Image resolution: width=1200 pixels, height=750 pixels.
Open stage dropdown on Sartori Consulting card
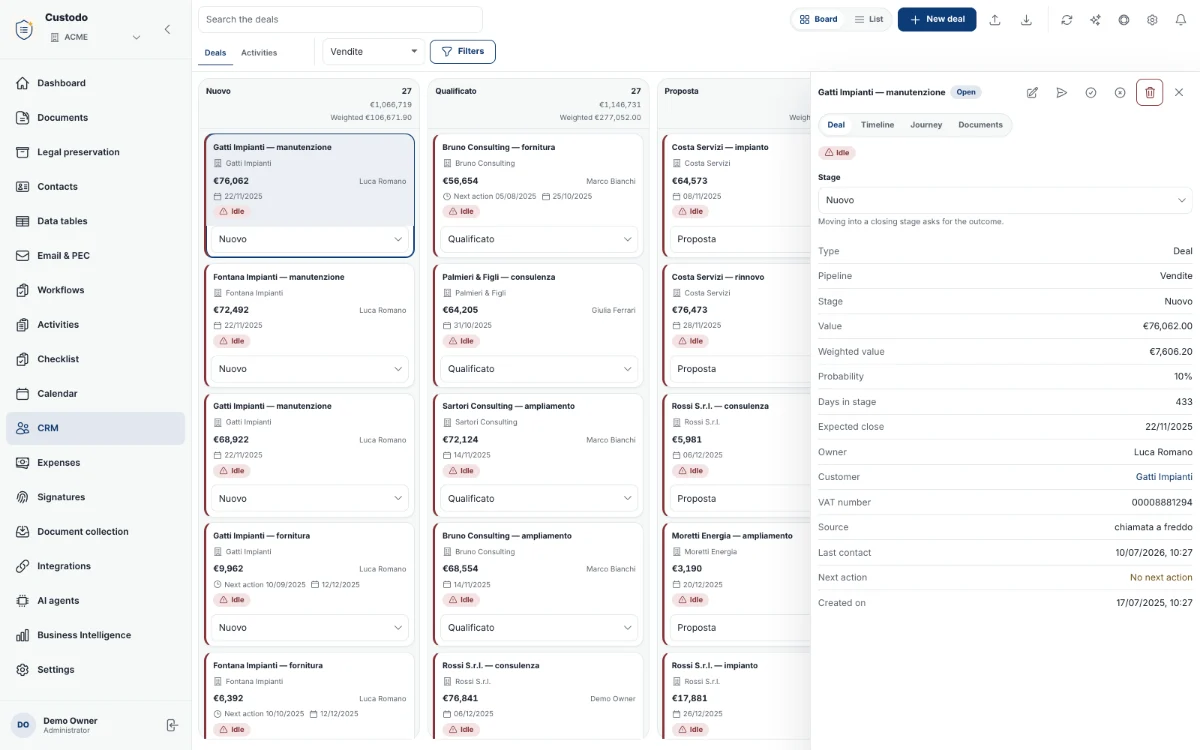click(x=539, y=498)
